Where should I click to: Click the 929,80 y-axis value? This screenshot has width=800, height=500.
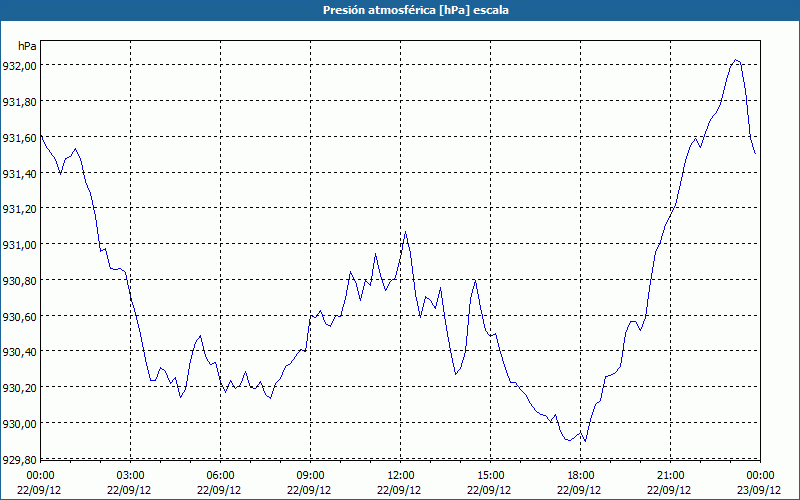coord(19,459)
